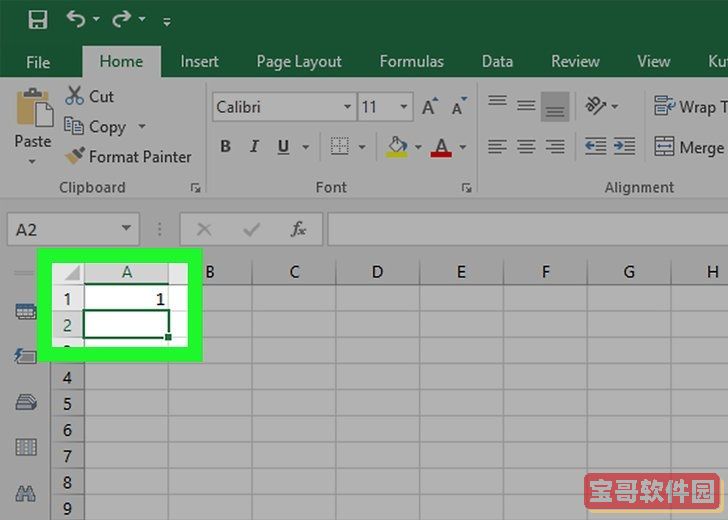Apply the red font color
The image size is (728, 520).
[441, 148]
